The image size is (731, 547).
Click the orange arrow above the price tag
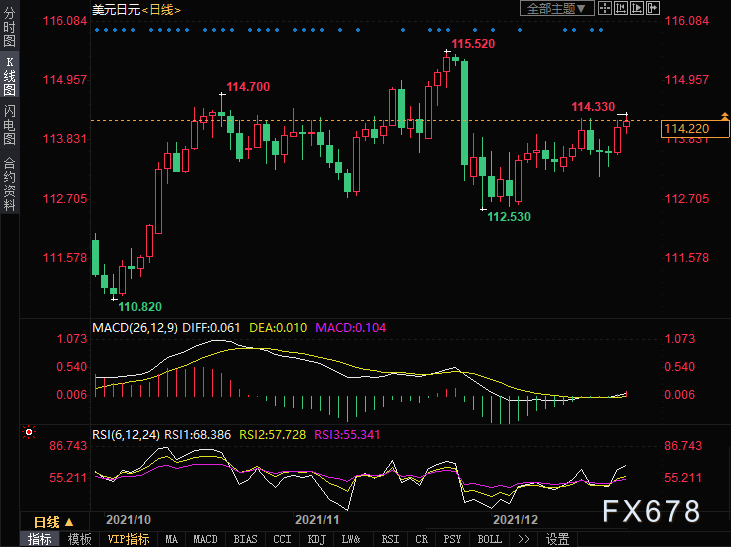point(724,115)
